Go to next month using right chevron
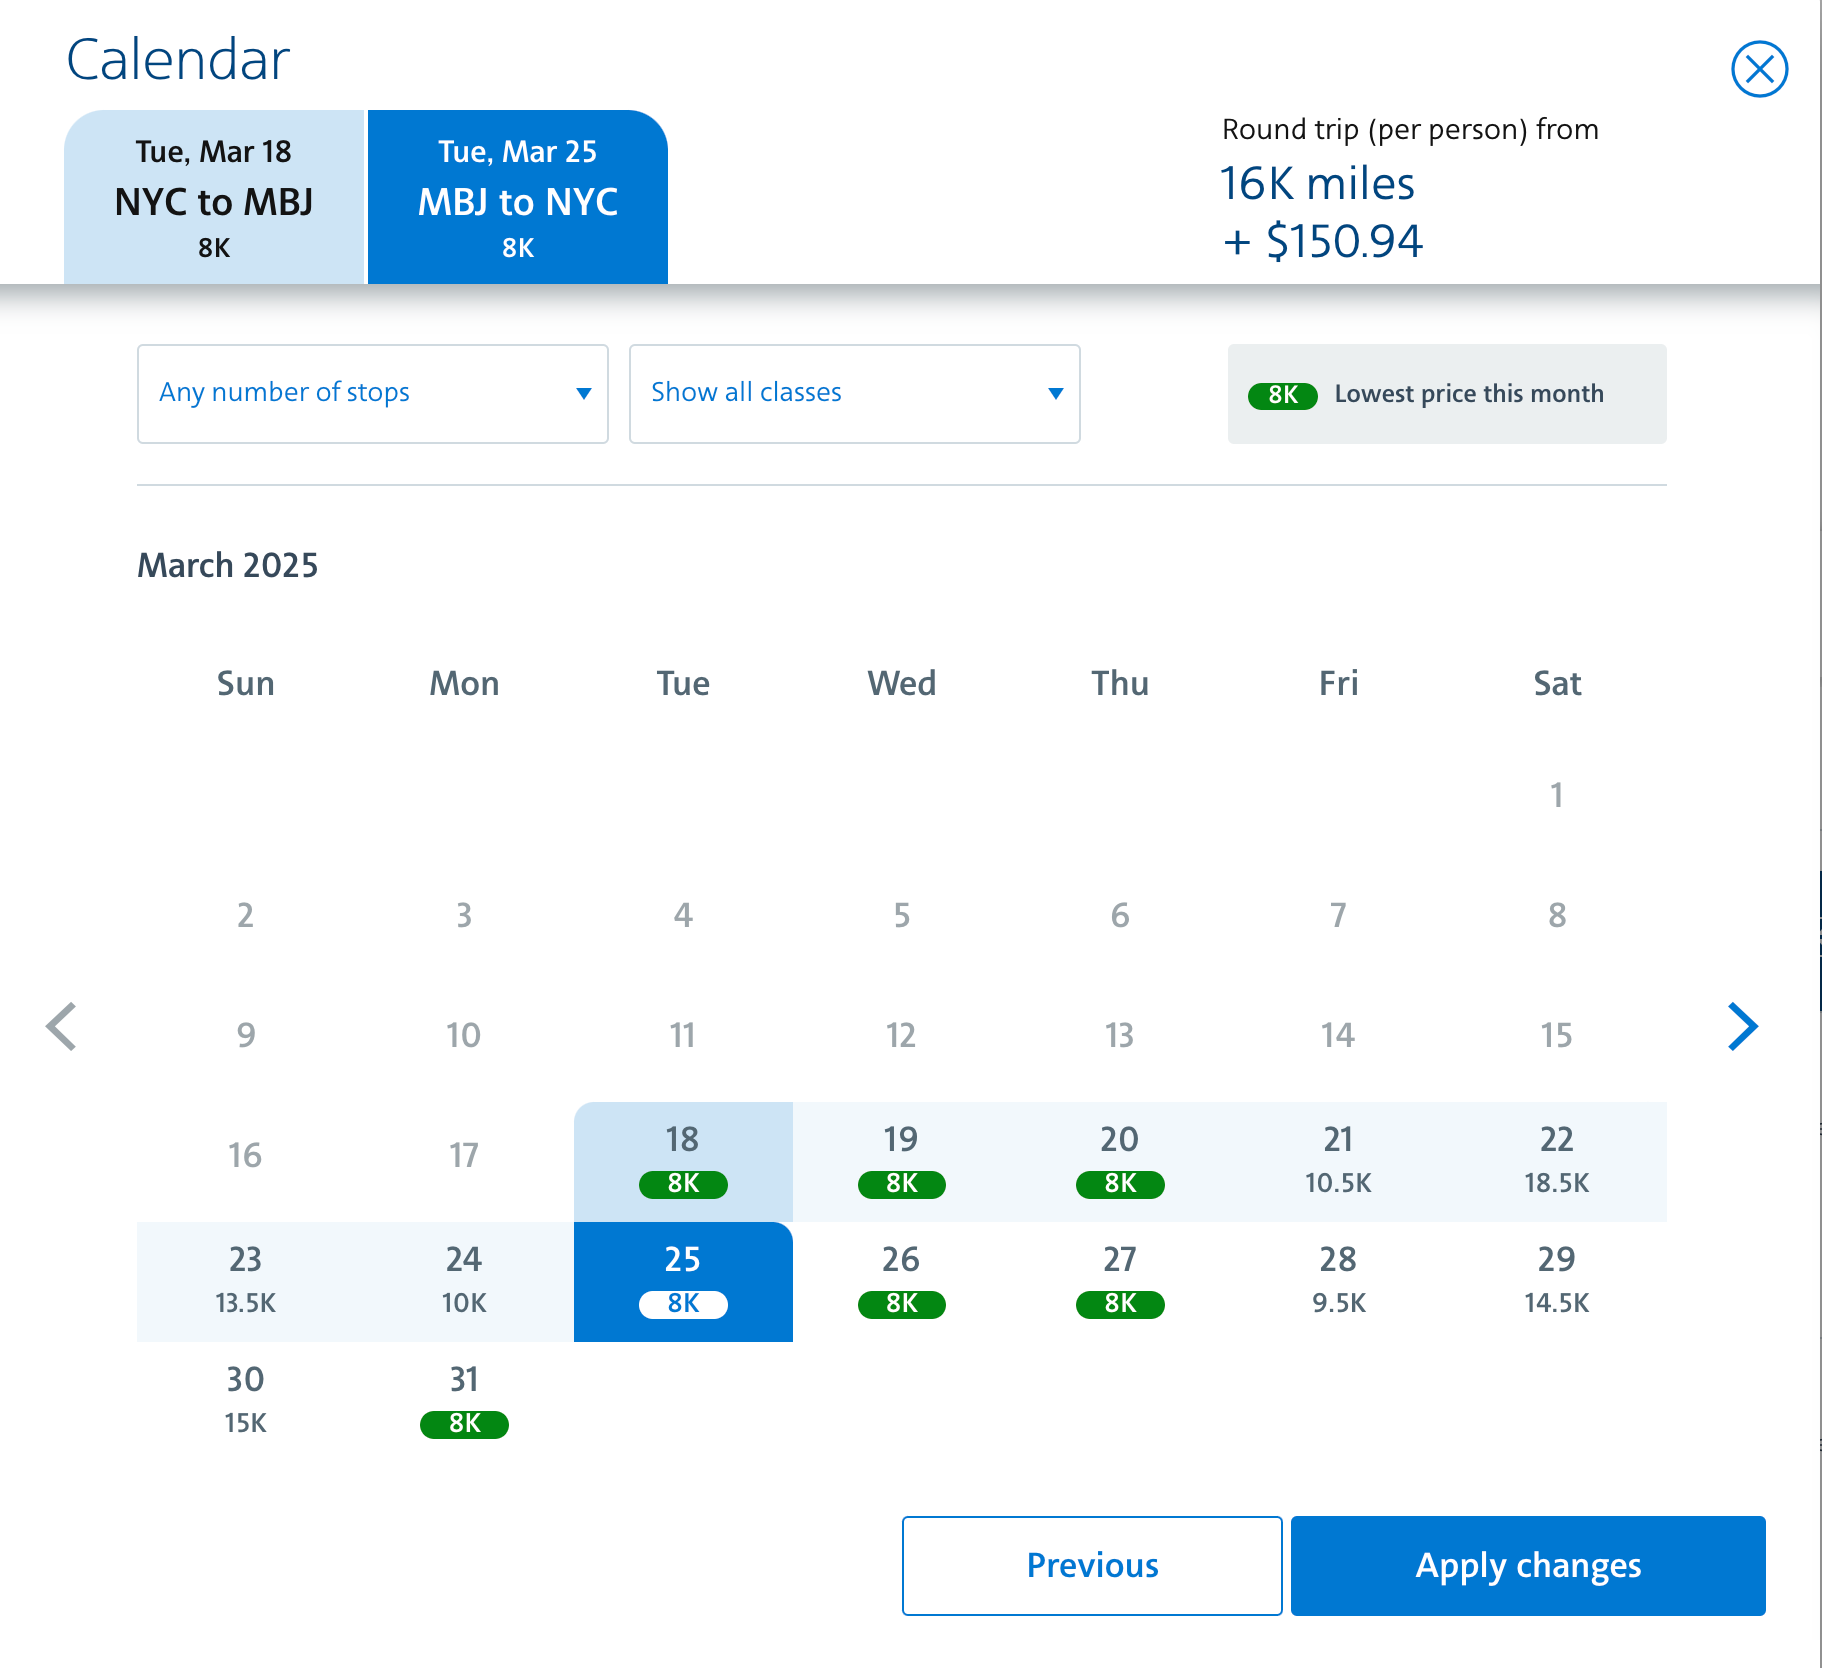Image resolution: width=1822 pixels, height=1668 pixels. [1742, 1027]
